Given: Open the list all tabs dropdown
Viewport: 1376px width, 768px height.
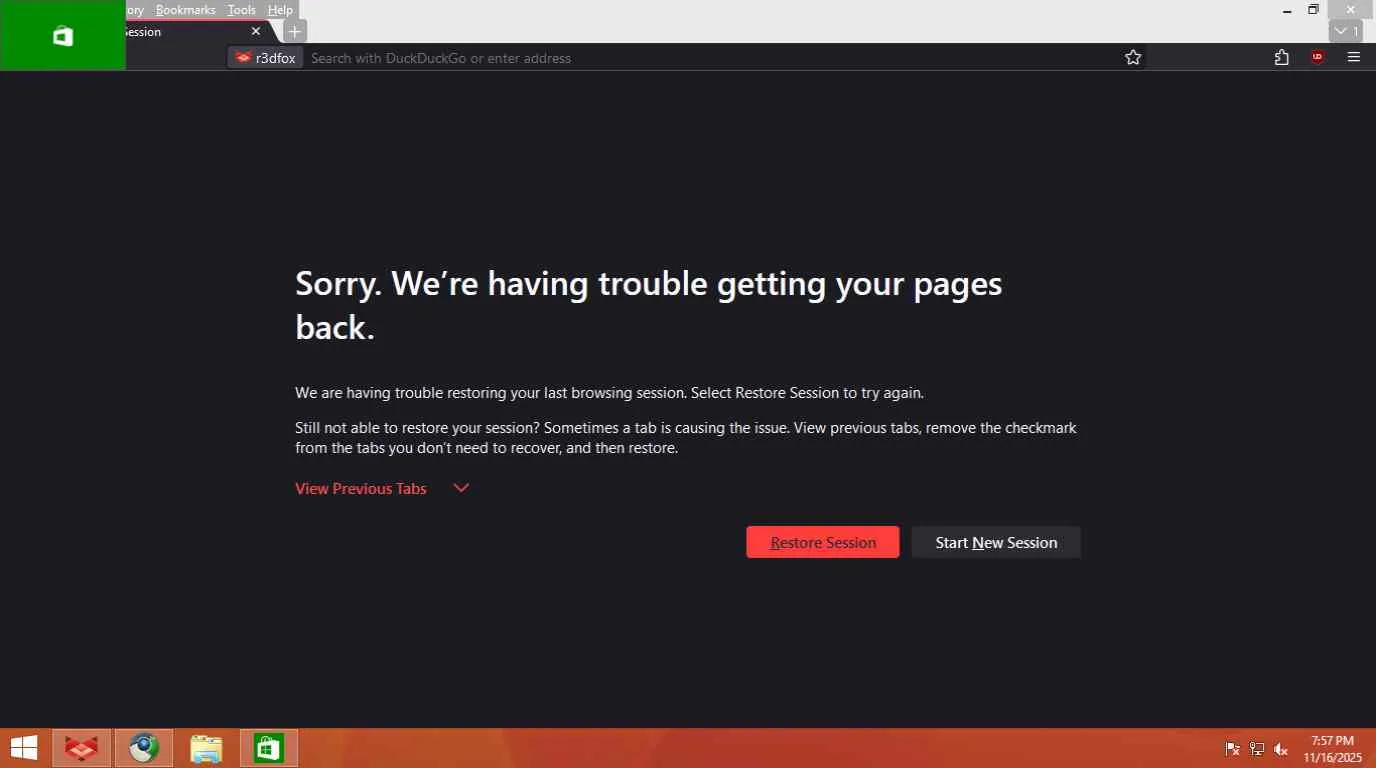Looking at the screenshot, I should pyautogui.click(x=1346, y=32).
